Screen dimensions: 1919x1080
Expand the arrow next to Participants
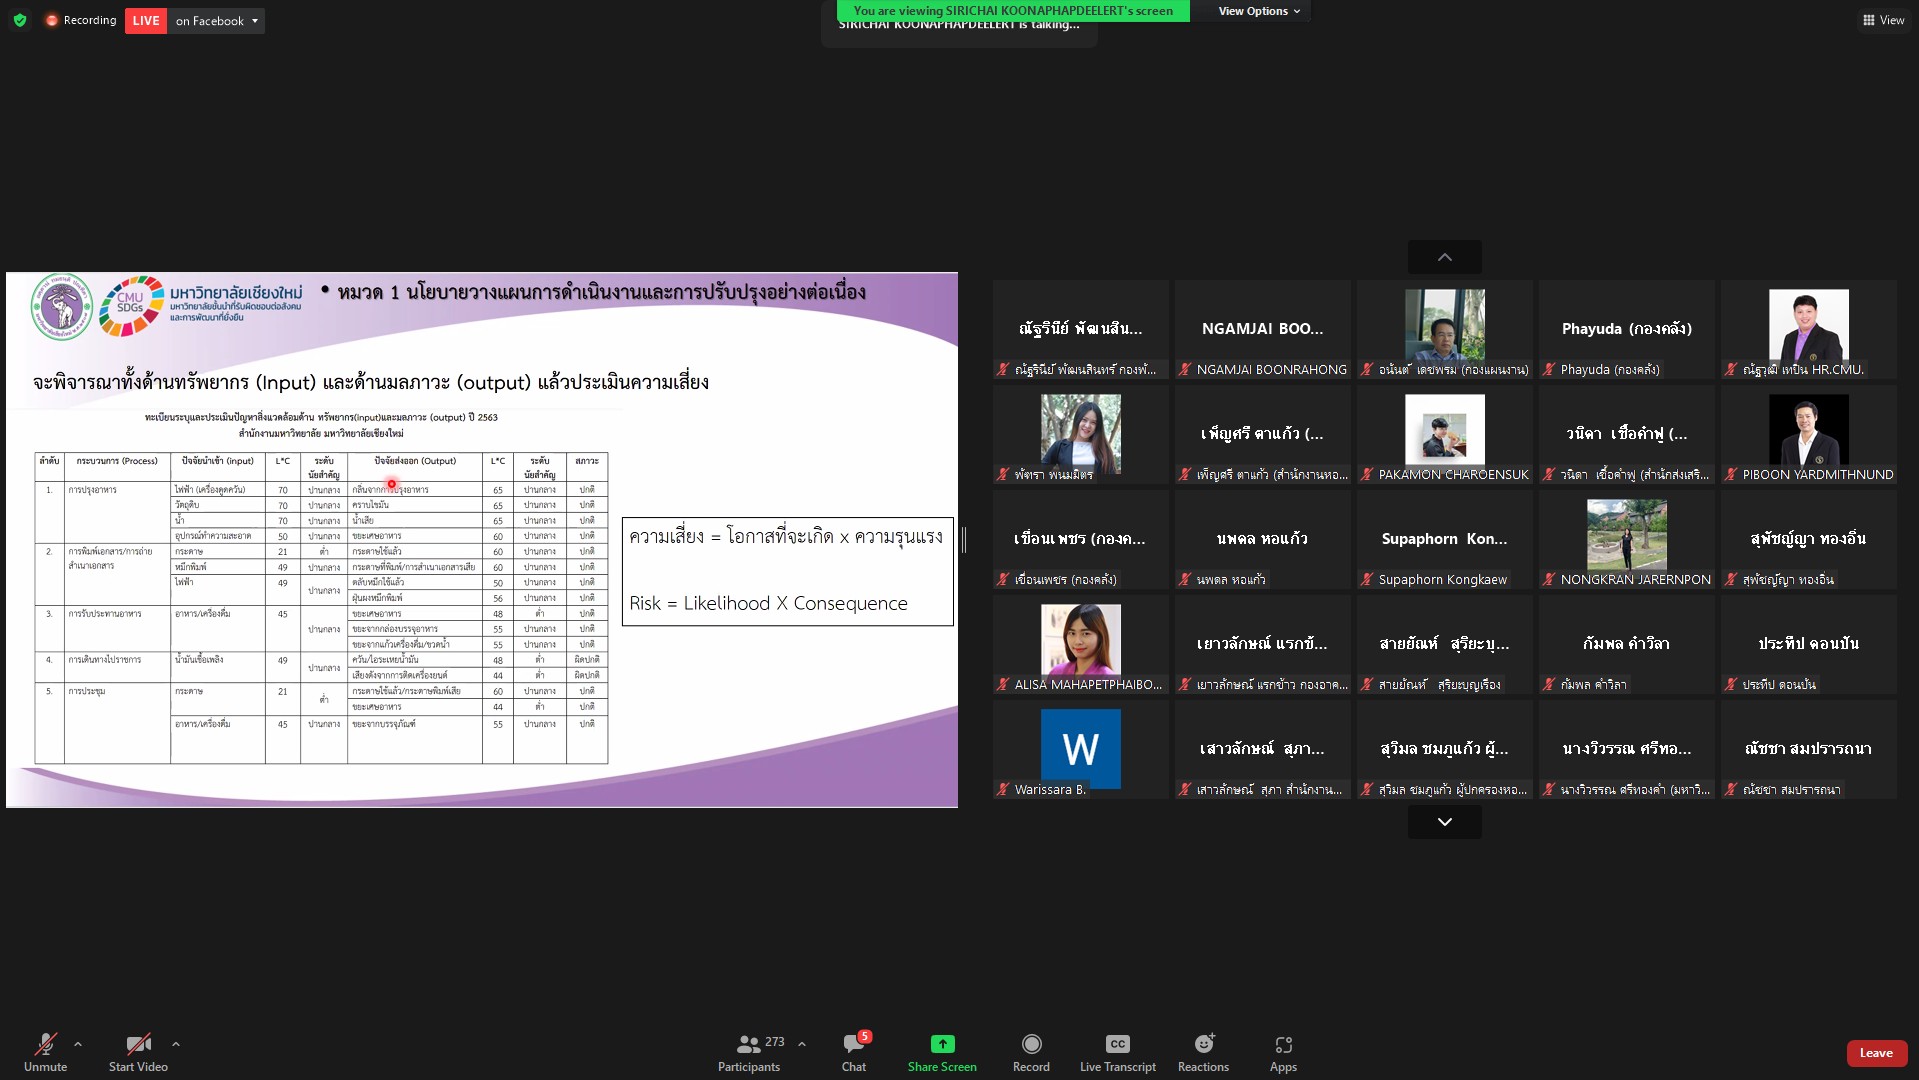(x=802, y=1044)
